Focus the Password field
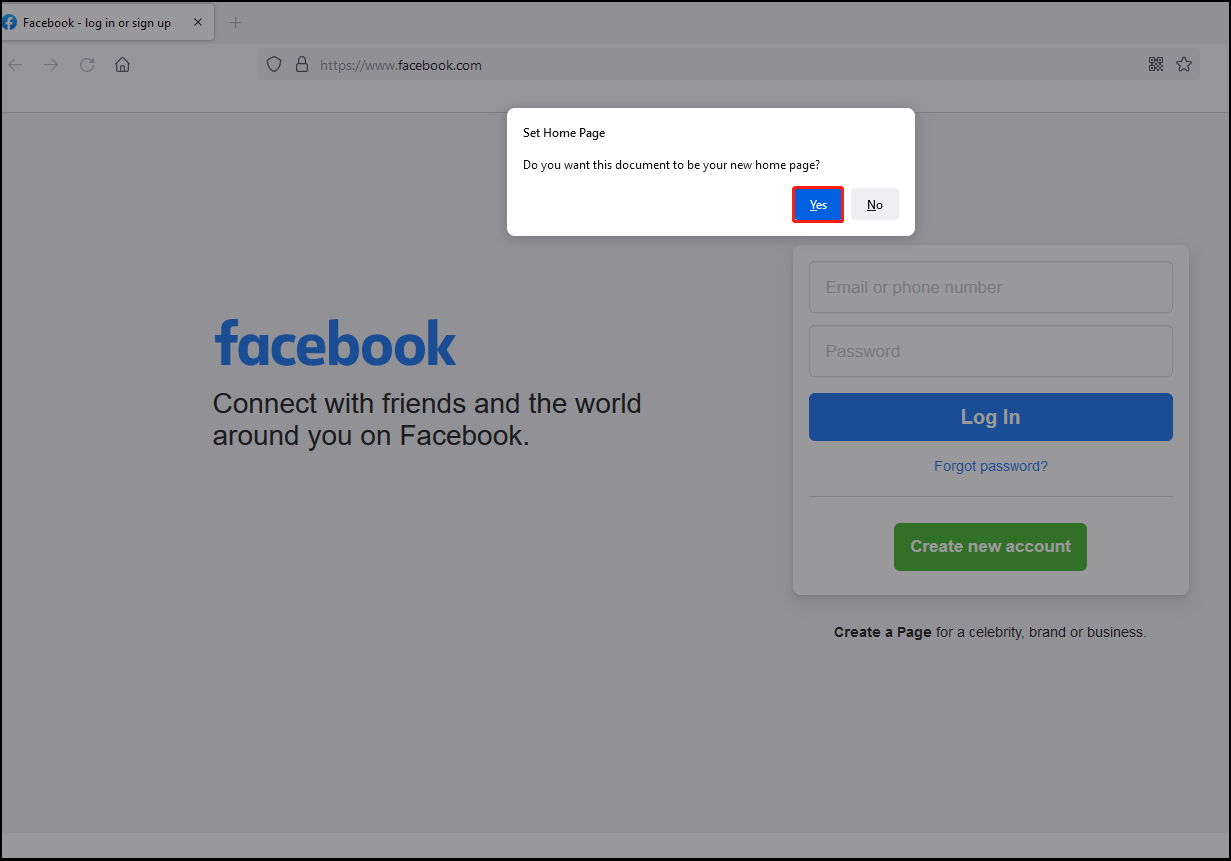The image size is (1231, 861). tap(991, 351)
